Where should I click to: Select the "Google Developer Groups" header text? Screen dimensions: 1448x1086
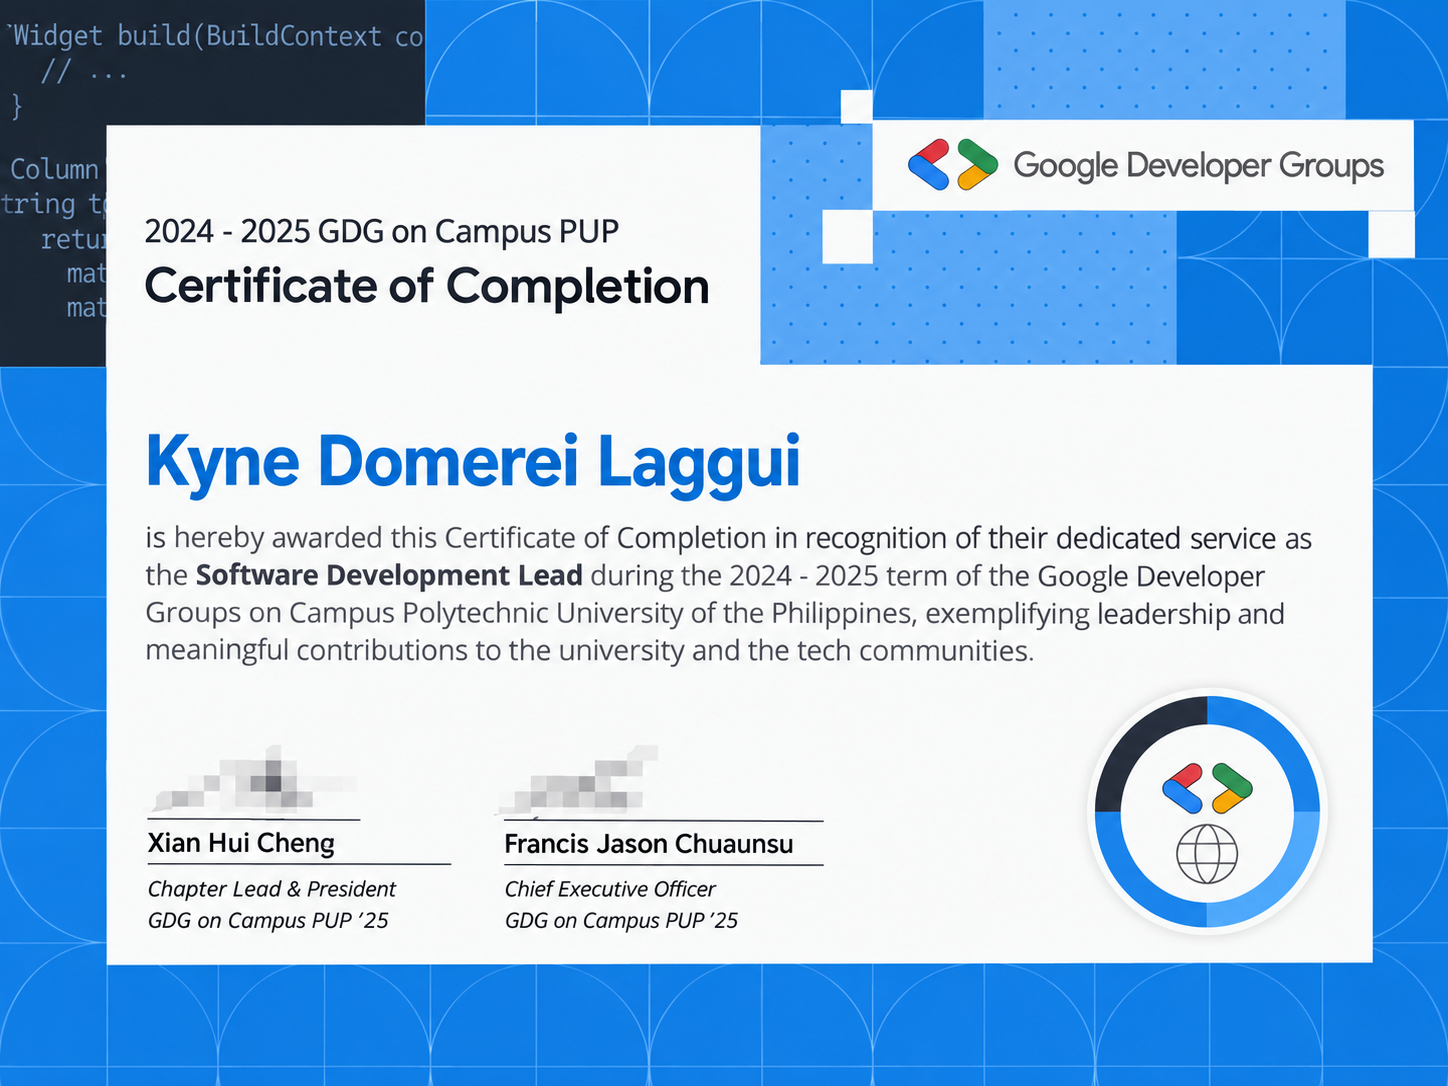1198,166
